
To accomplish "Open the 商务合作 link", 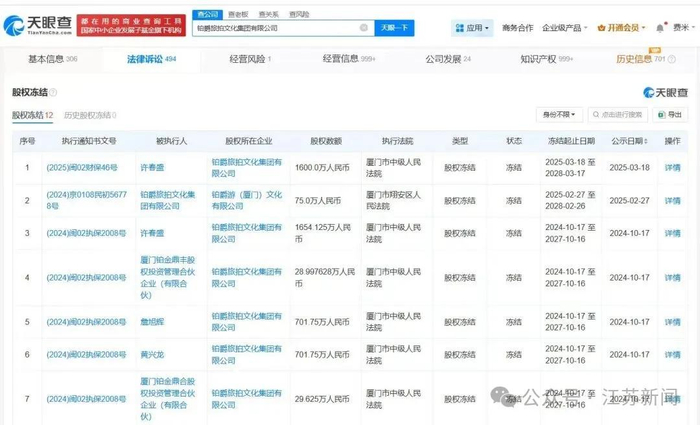I will [517, 28].
